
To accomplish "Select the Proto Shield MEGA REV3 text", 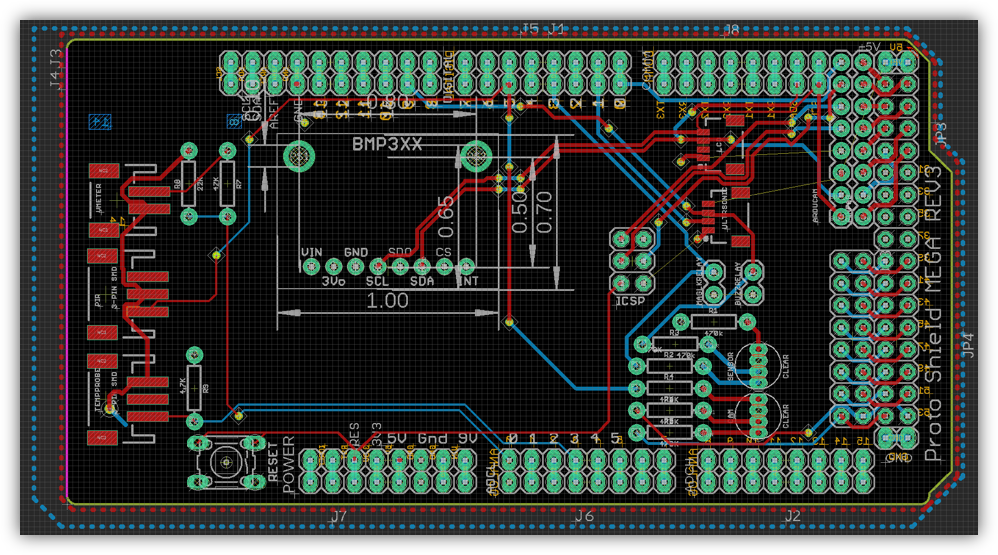I will (x=932, y=313).
